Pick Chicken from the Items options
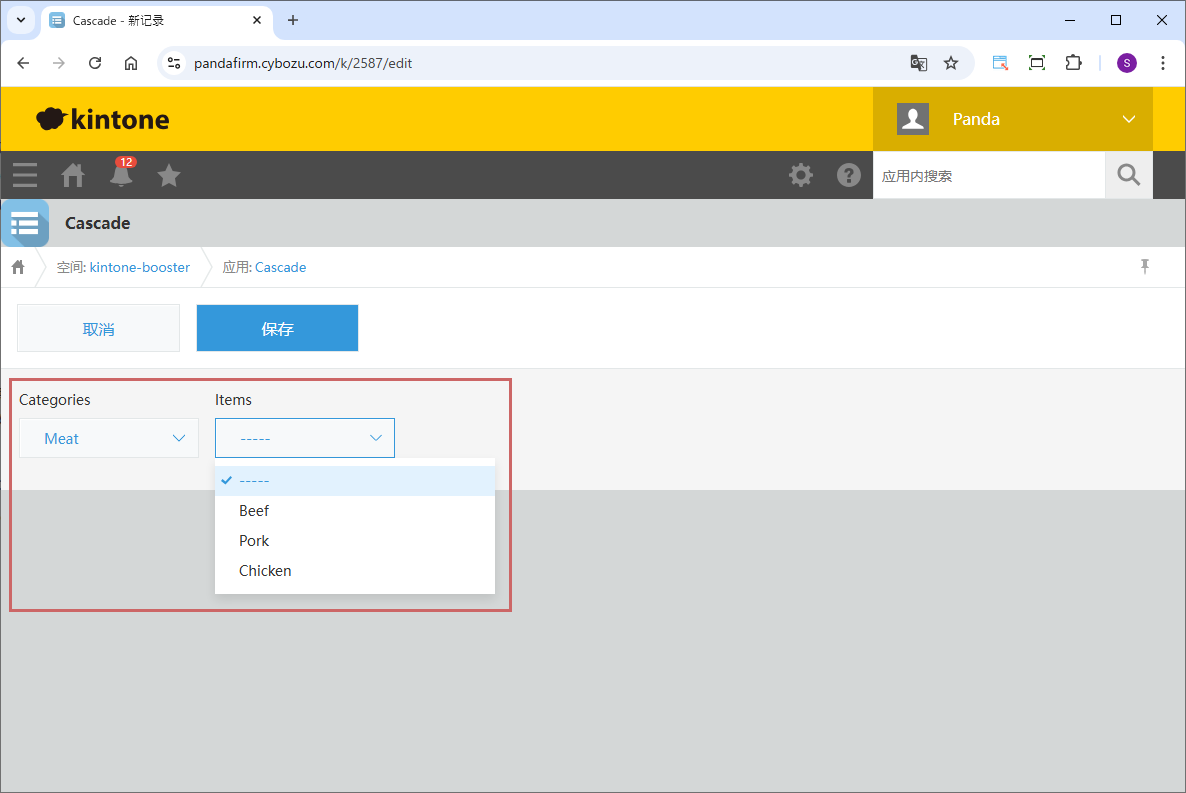This screenshot has width=1186, height=793. click(x=265, y=571)
